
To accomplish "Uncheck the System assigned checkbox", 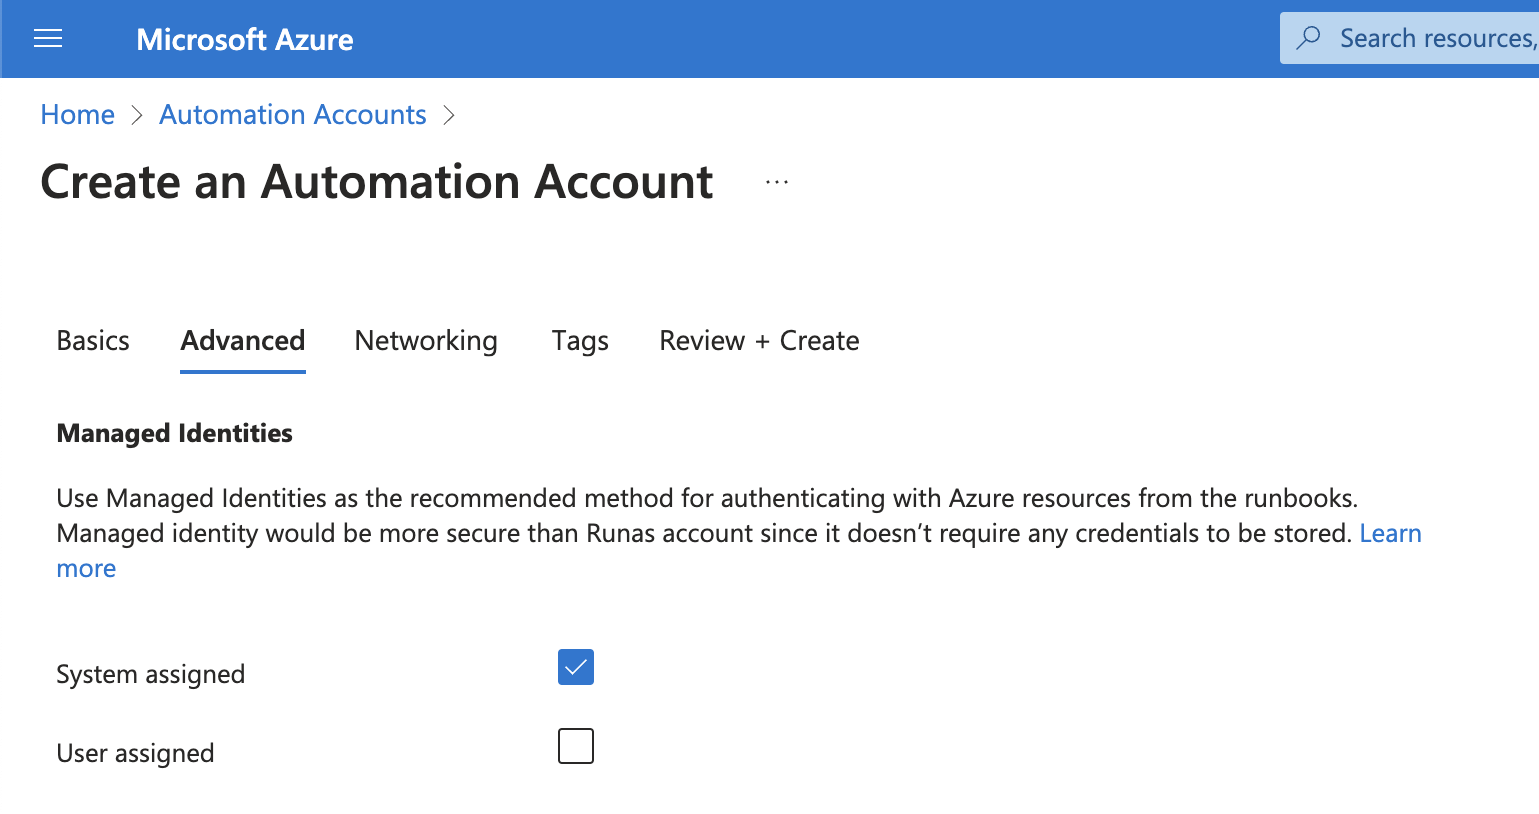I will (x=576, y=667).
